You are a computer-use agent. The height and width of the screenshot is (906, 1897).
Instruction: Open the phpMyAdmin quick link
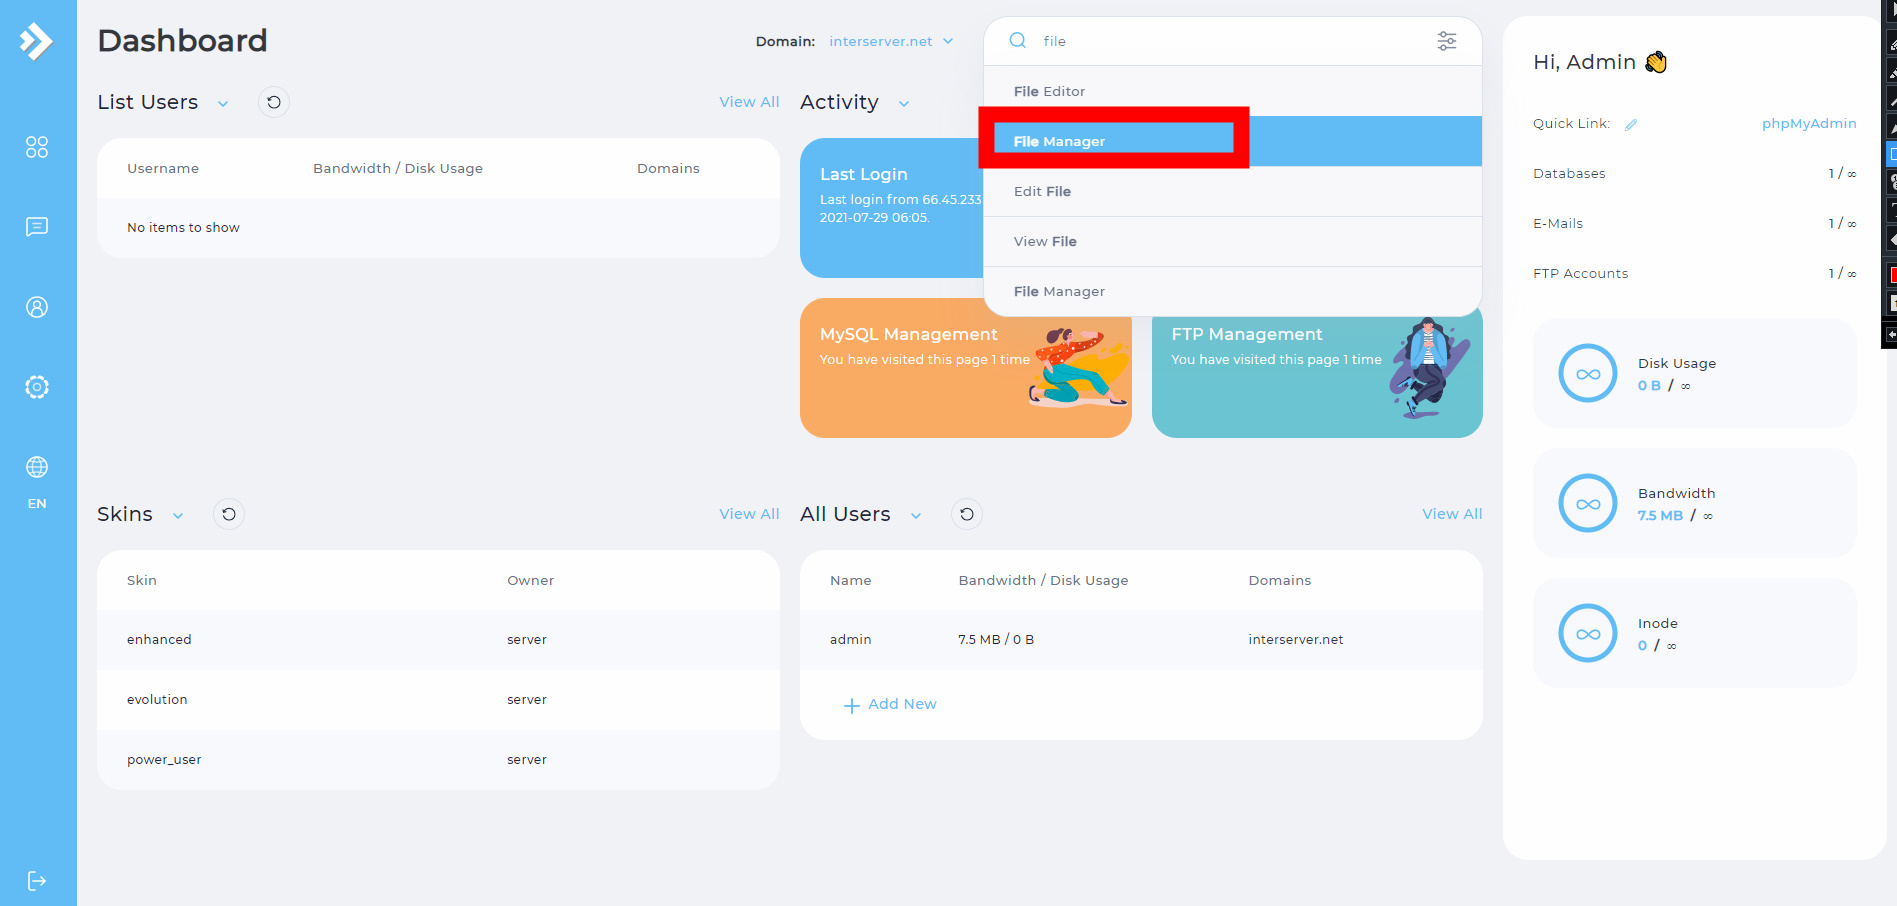1809,123
